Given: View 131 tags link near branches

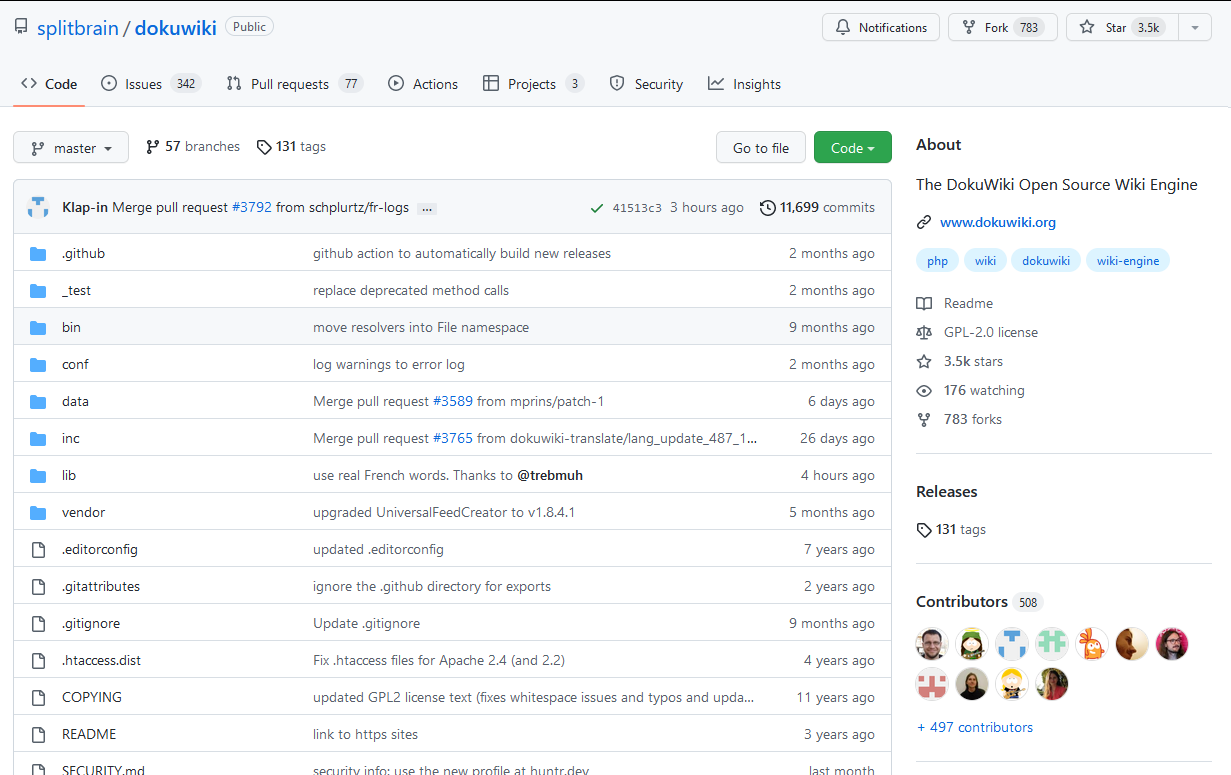Looking at the screenshot, I should point(291,147).
